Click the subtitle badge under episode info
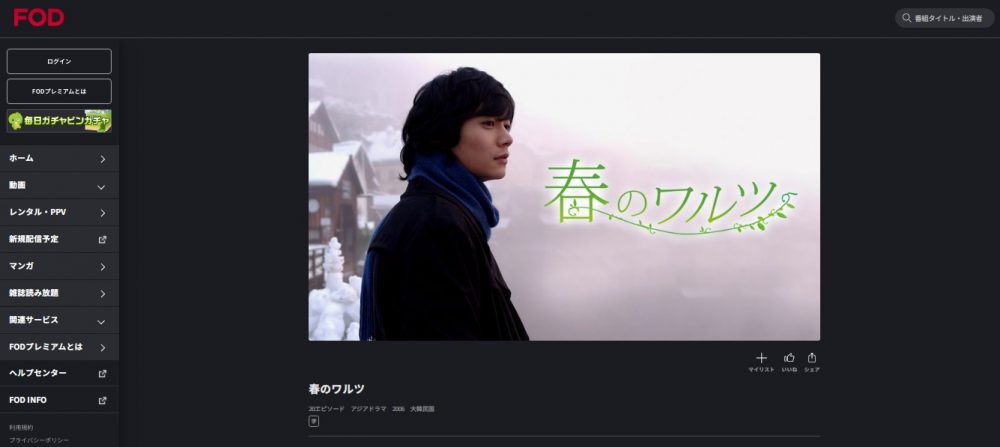Viewport: 1000px width, 447px height. click(314, 421)
